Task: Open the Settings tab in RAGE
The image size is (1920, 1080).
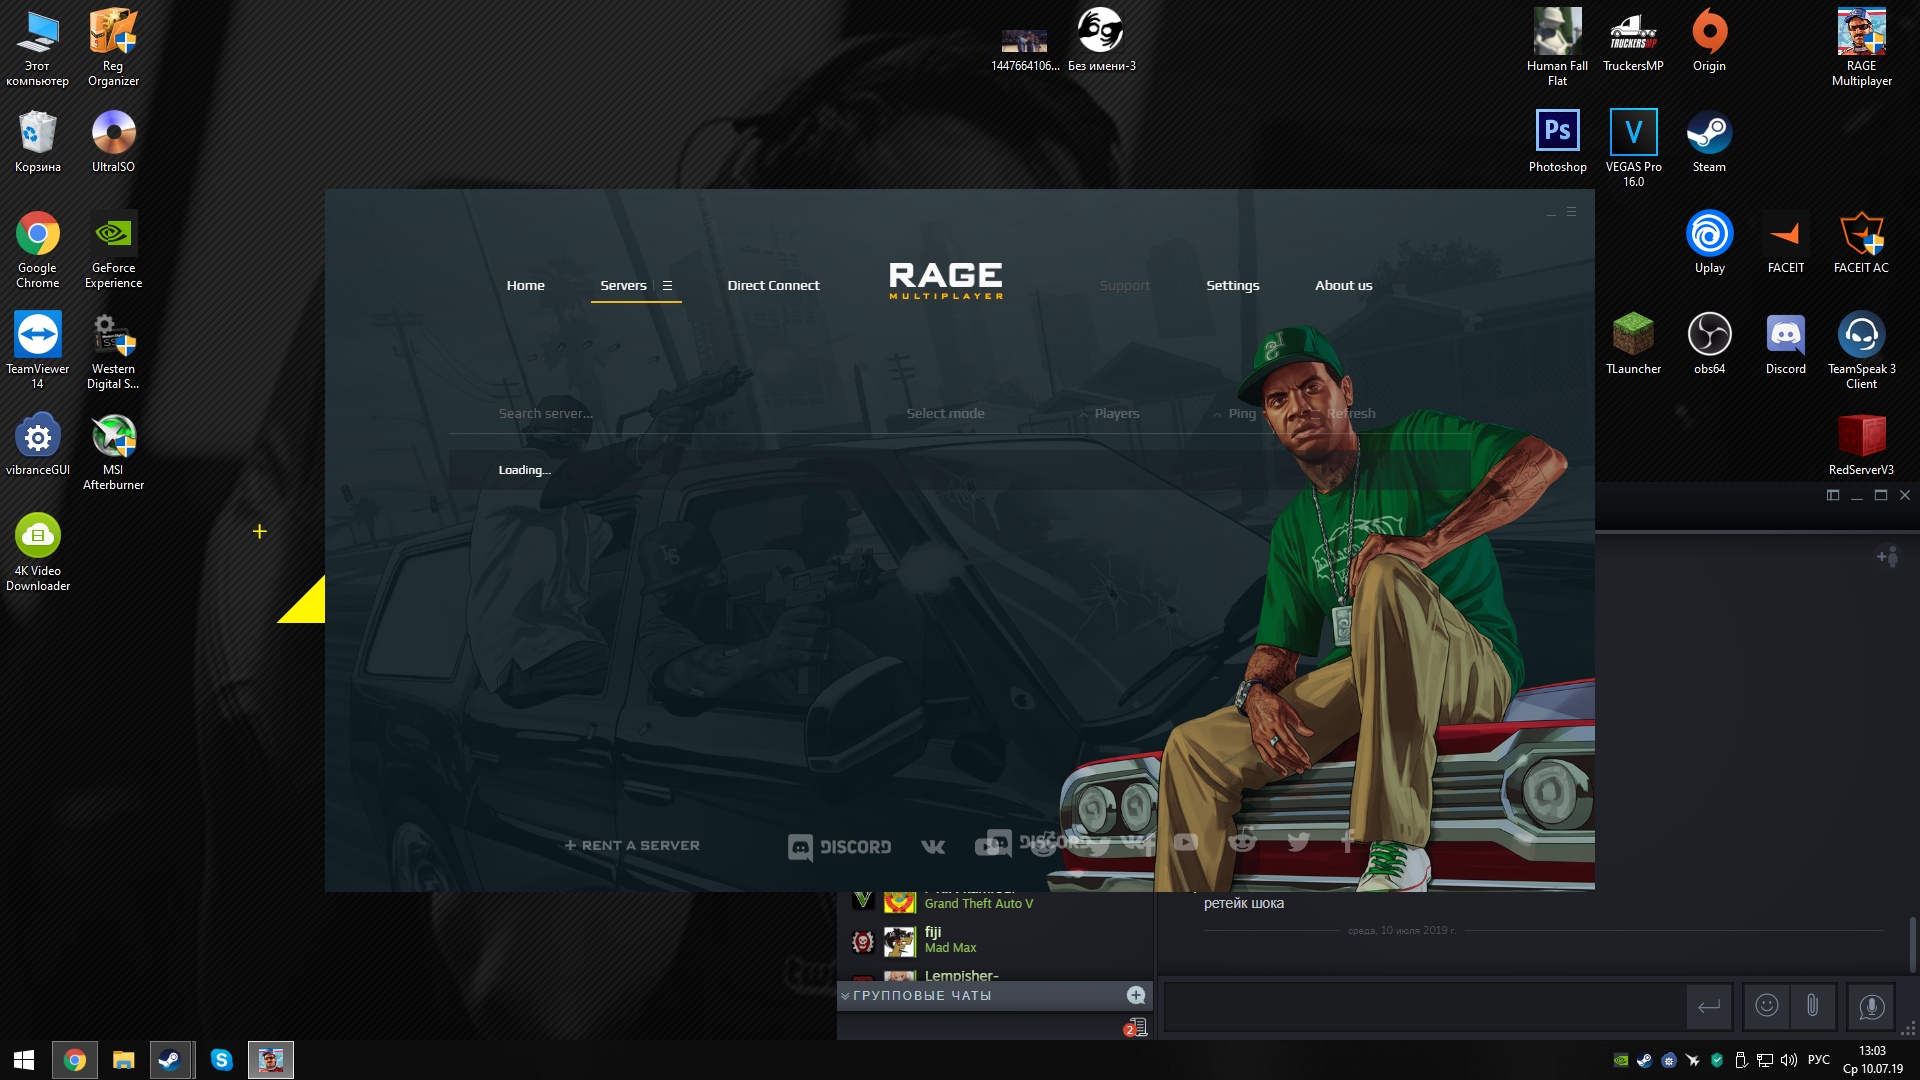Action: coord(1232,286)
